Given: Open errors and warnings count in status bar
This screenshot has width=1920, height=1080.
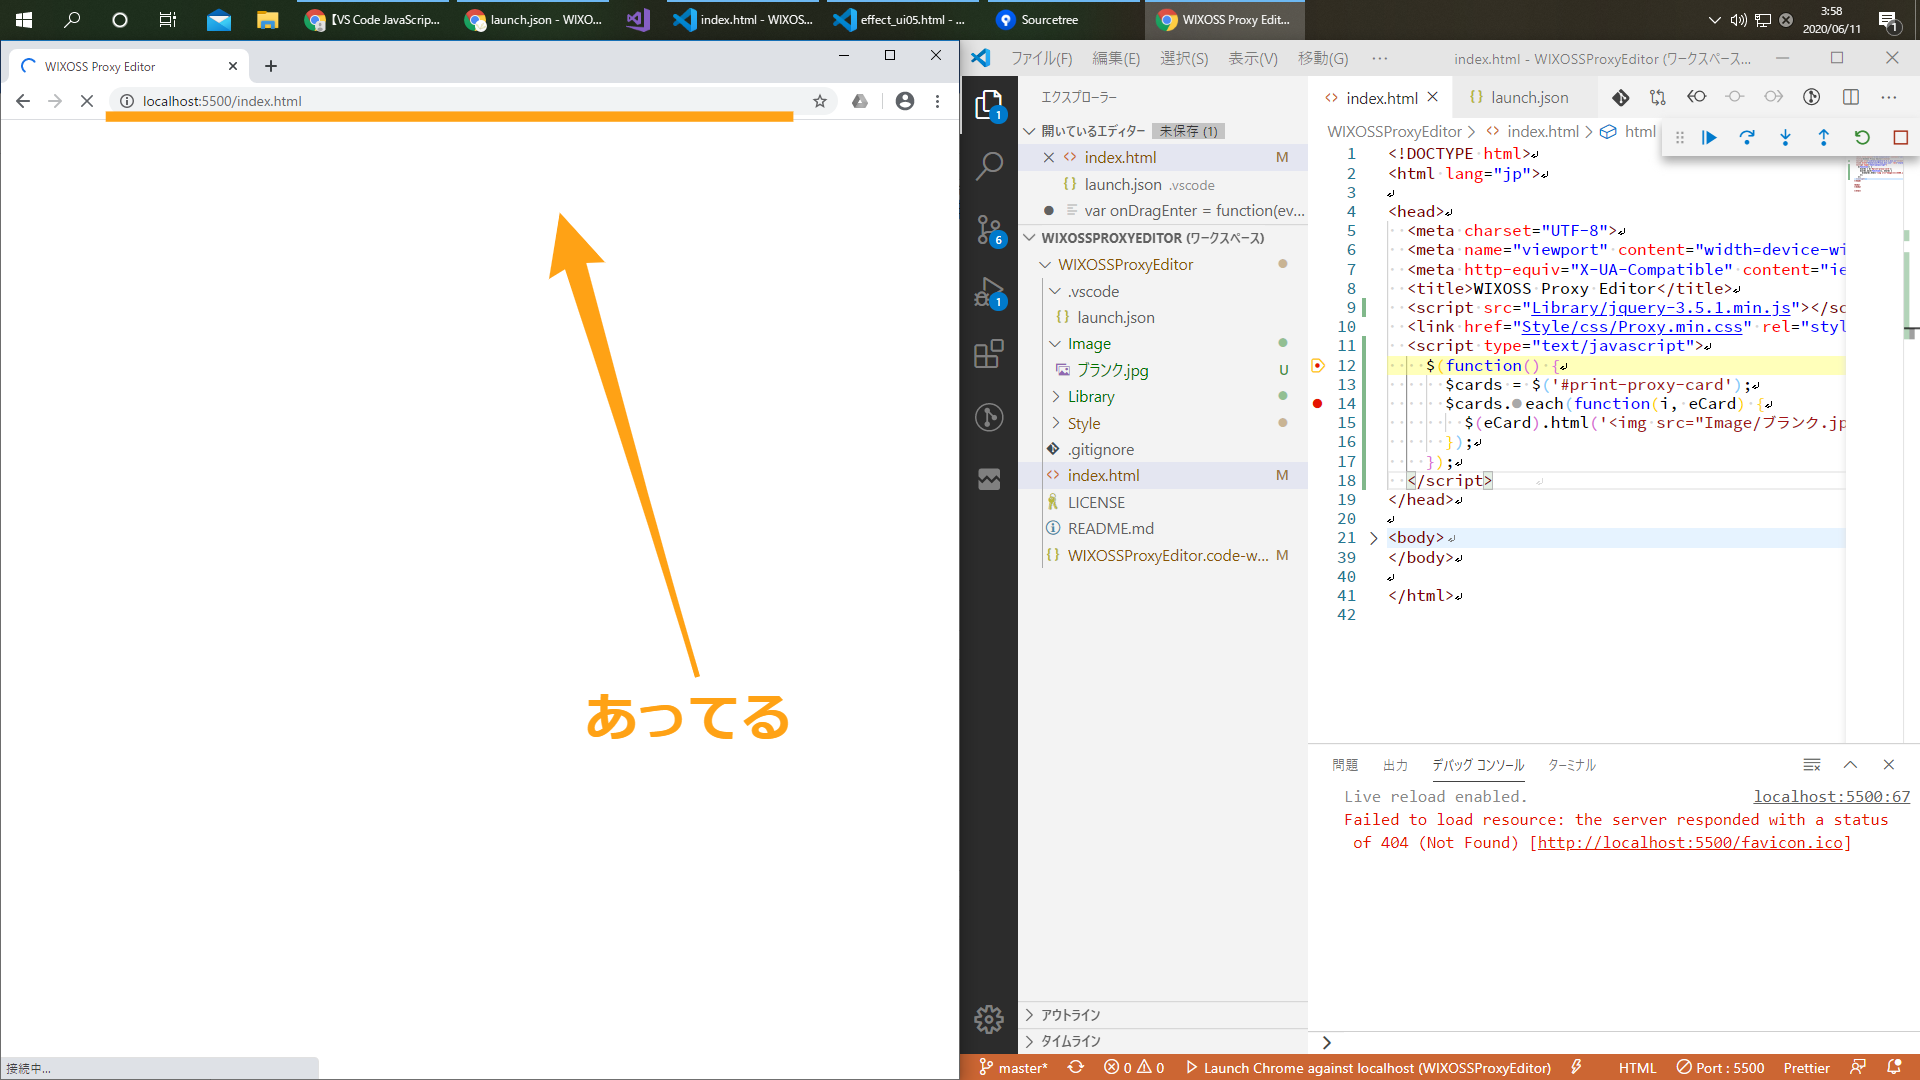Looking at the screenshot, I should click(x=1134, y=1068).
